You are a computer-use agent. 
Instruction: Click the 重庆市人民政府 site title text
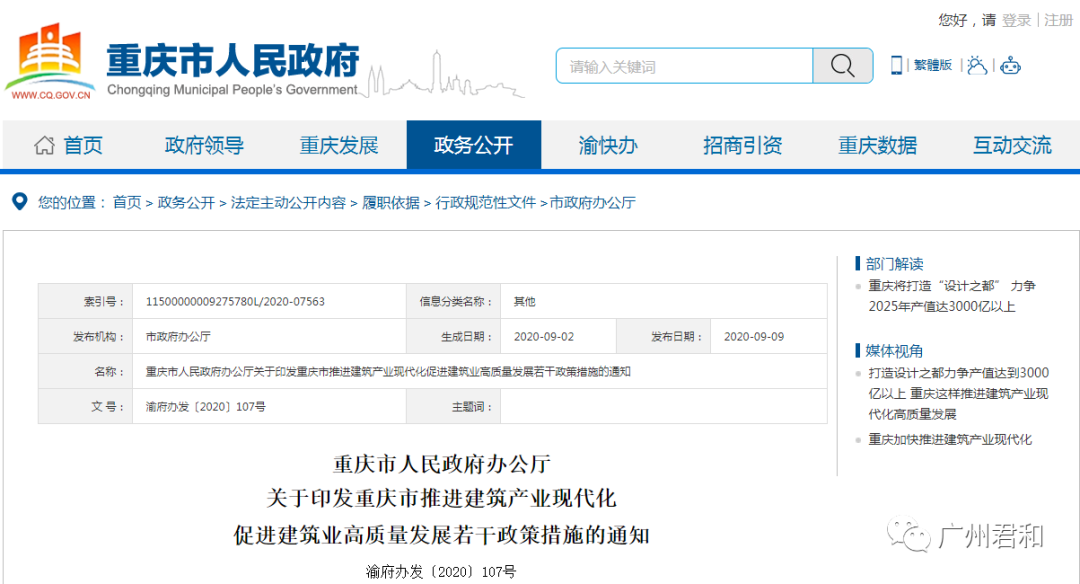[x=233, y=61]
